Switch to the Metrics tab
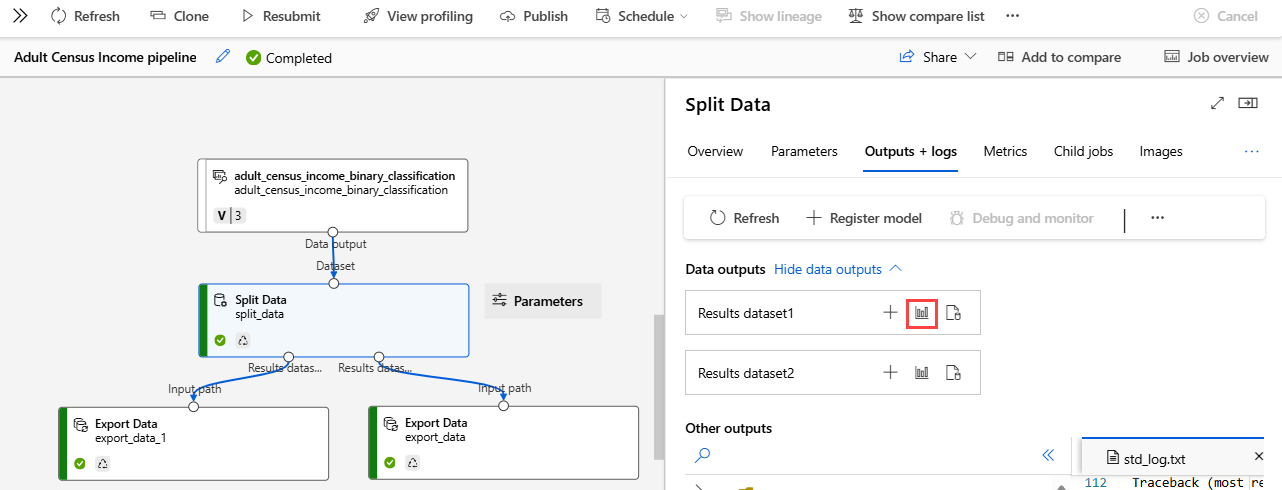Screen dimensions: 1282x490 tap(1005, 152)
